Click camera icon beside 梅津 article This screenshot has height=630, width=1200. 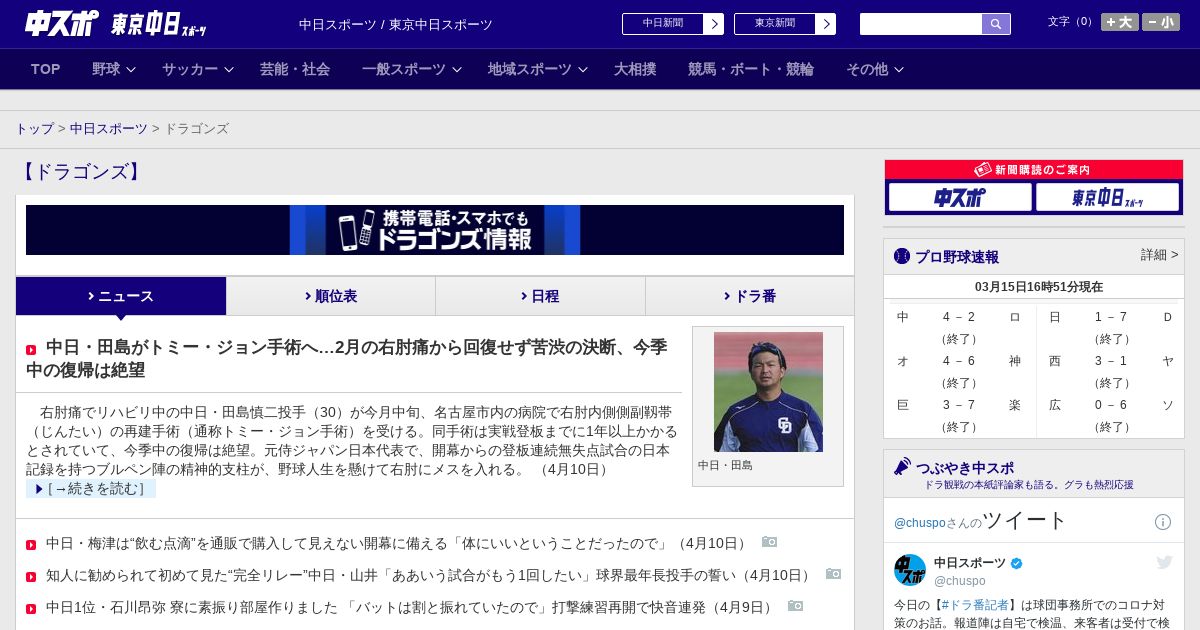click(x=769, y=542)
